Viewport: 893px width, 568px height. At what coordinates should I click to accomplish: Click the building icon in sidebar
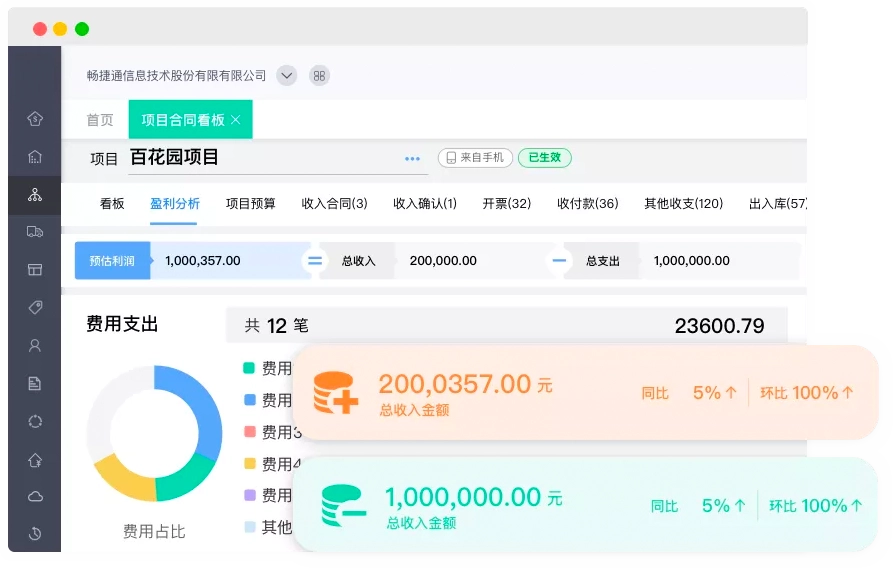tap(35, 157)
